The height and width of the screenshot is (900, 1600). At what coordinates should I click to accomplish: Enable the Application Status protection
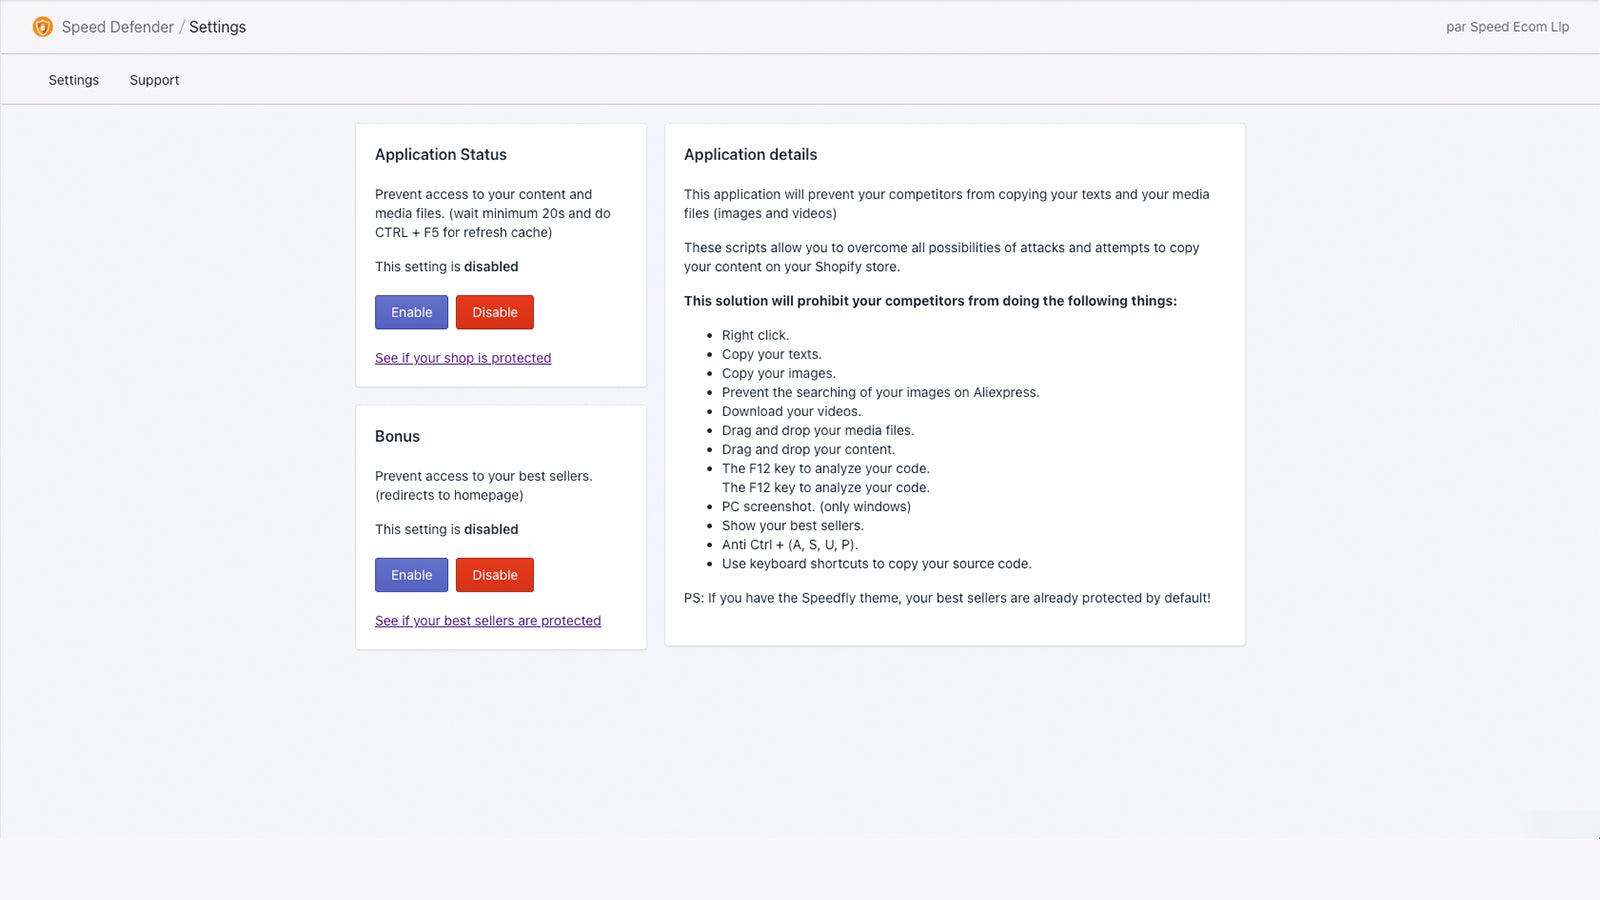click(x=411, y=312)
